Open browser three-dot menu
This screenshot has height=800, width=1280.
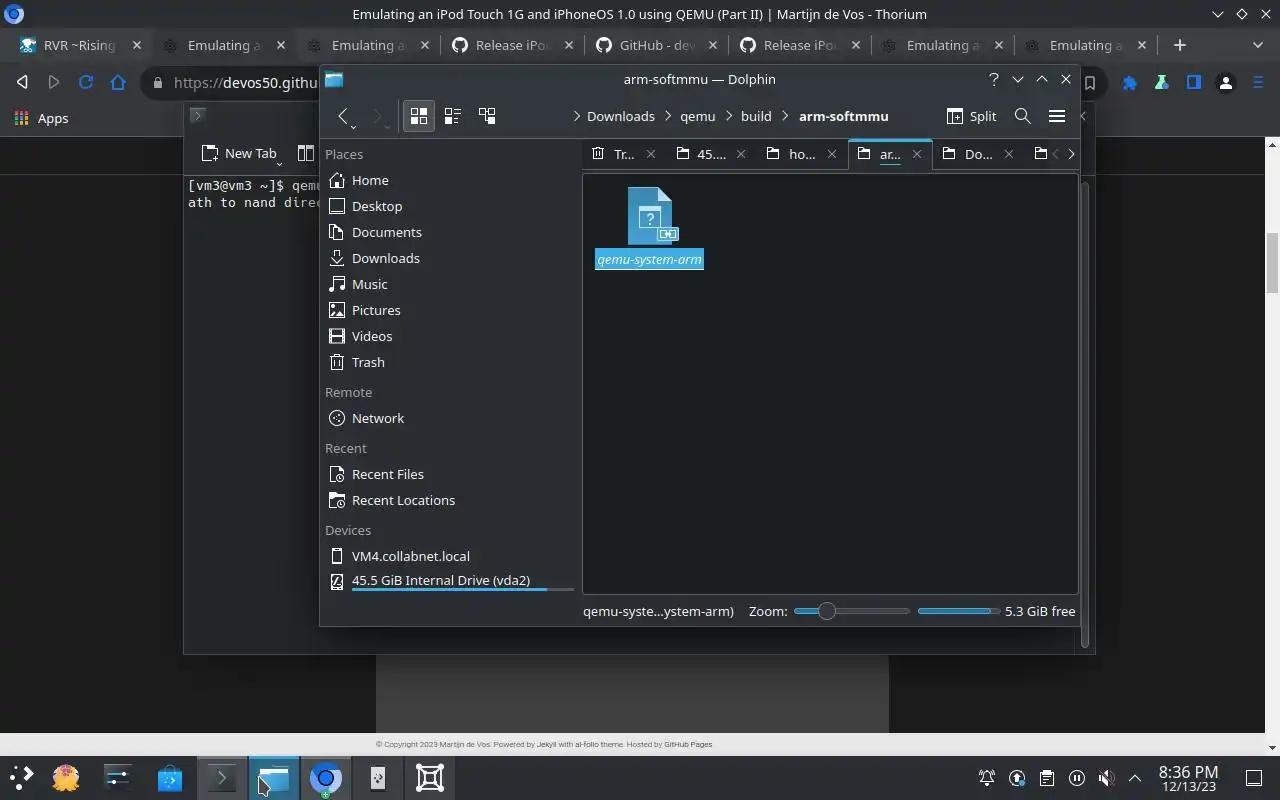[1257, 83]
